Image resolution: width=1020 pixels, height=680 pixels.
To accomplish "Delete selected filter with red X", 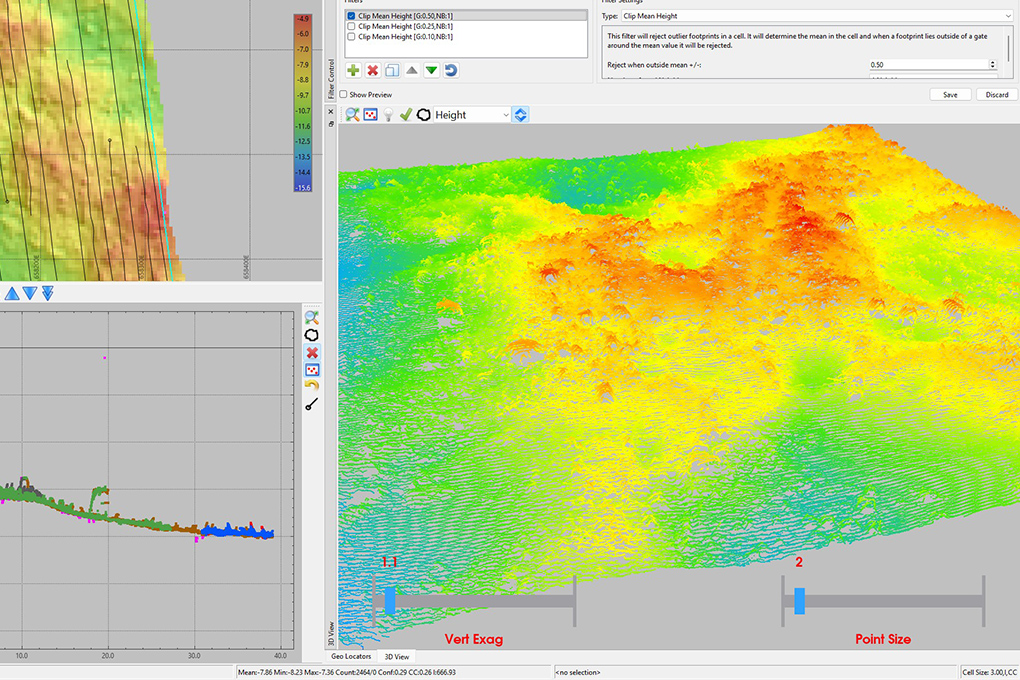I will pos(373,70).
